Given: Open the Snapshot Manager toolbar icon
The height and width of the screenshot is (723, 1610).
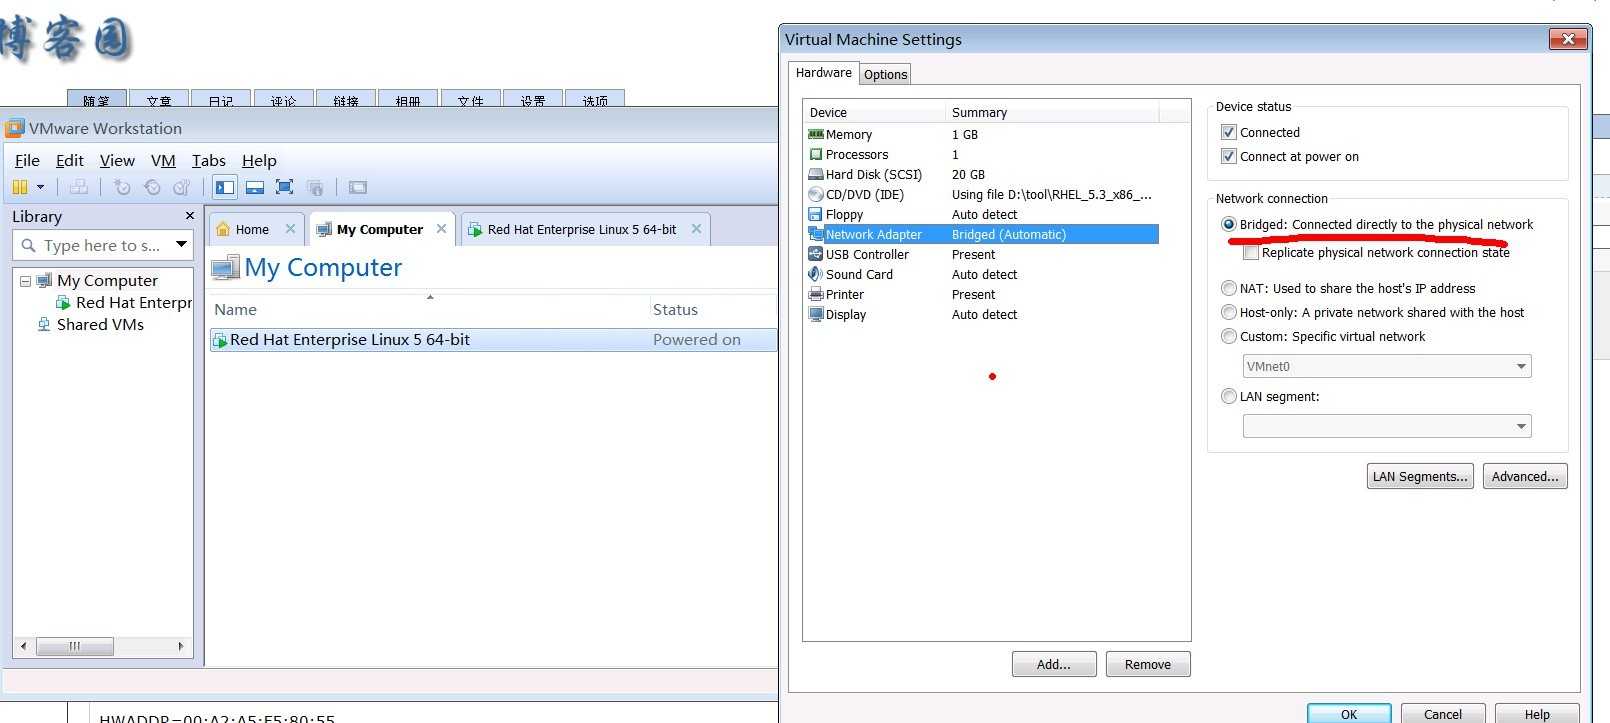Looking at the screenshot, I should (182, 187).
